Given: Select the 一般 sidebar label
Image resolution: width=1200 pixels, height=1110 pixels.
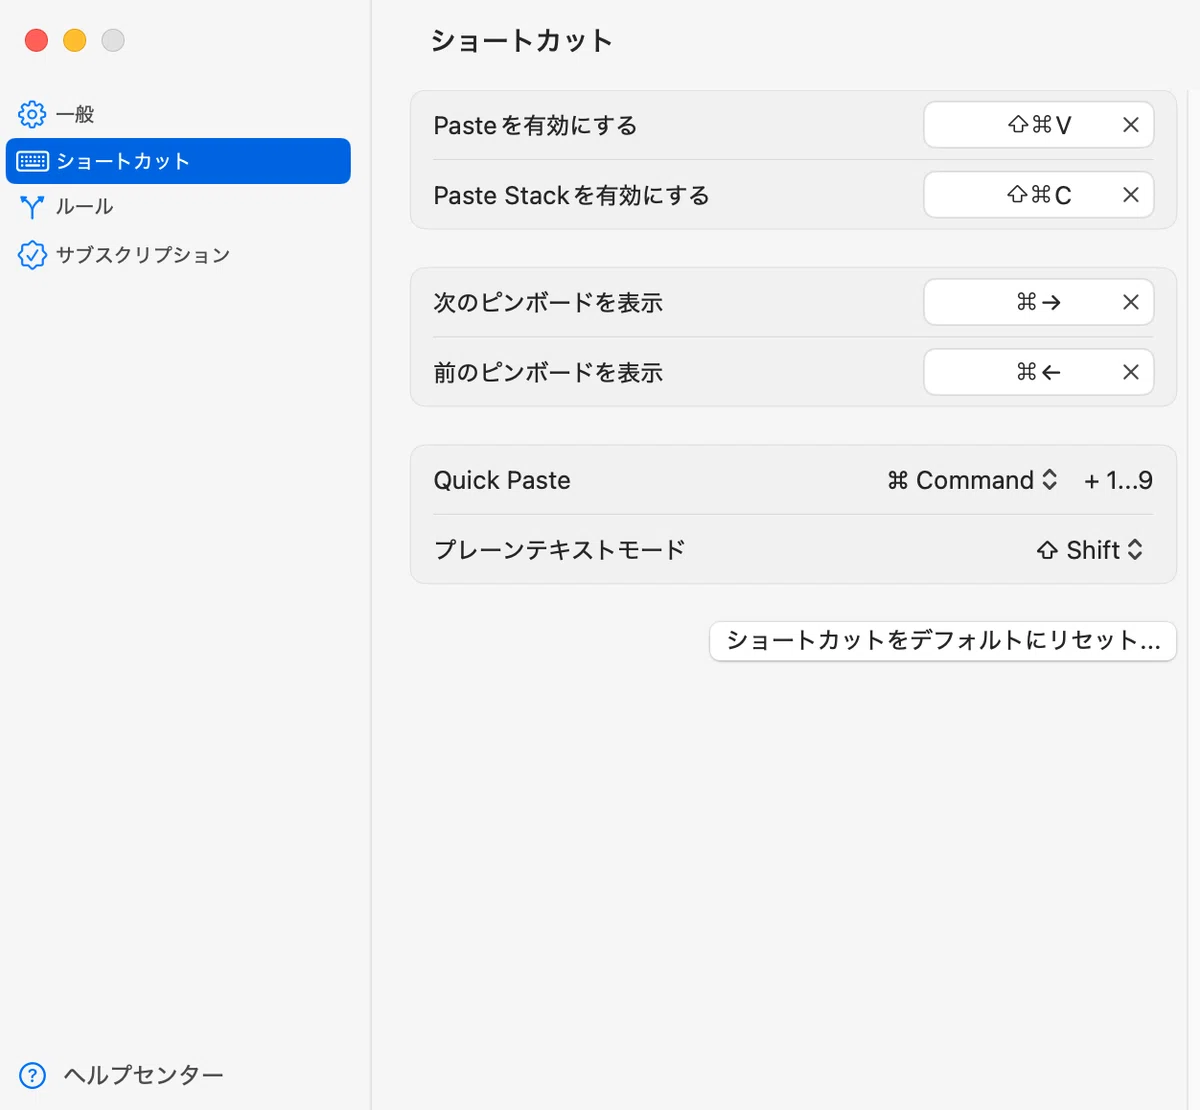Looking at the screenshot, I should 75,114.
